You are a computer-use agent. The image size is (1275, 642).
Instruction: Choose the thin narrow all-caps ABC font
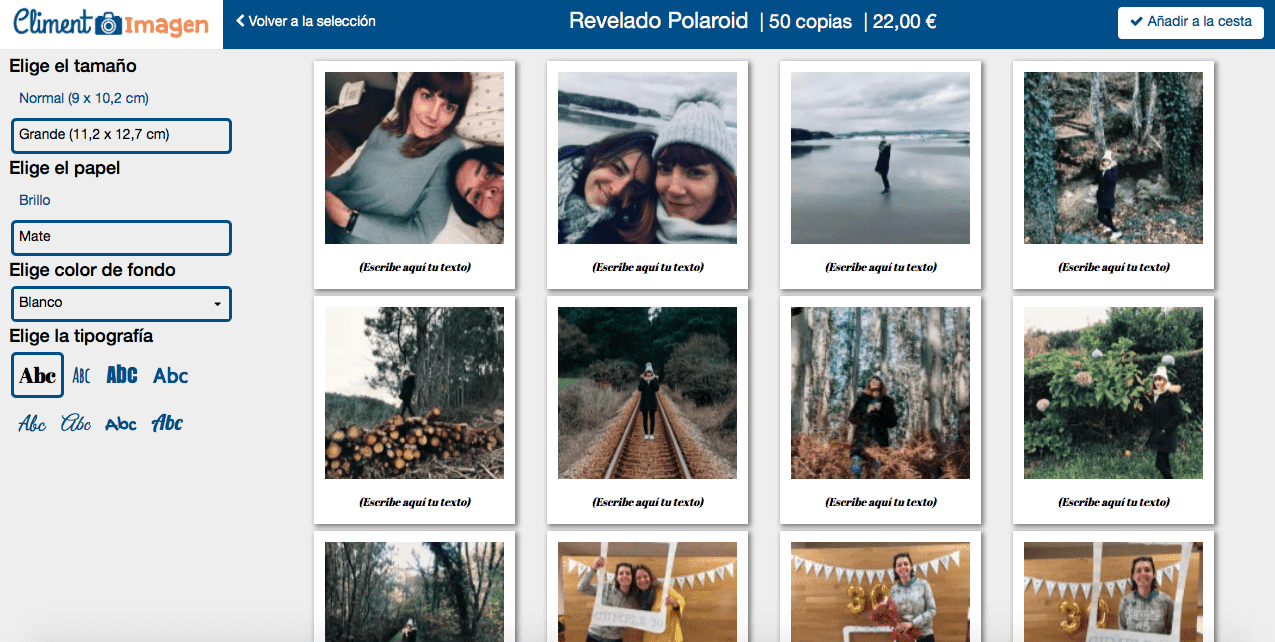82,376
